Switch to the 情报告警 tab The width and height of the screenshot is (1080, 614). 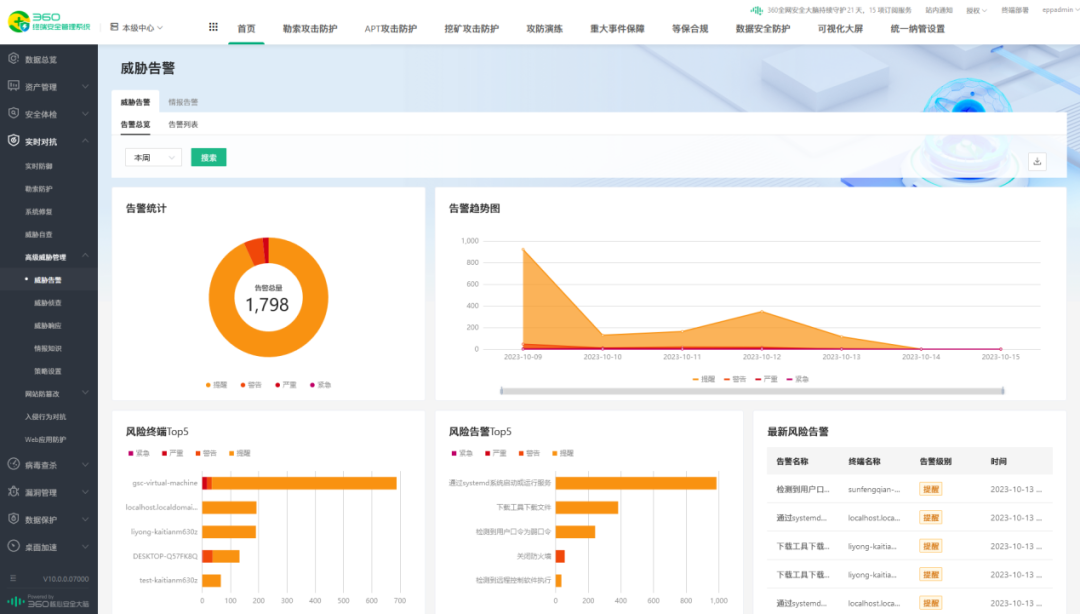point(183,101)
